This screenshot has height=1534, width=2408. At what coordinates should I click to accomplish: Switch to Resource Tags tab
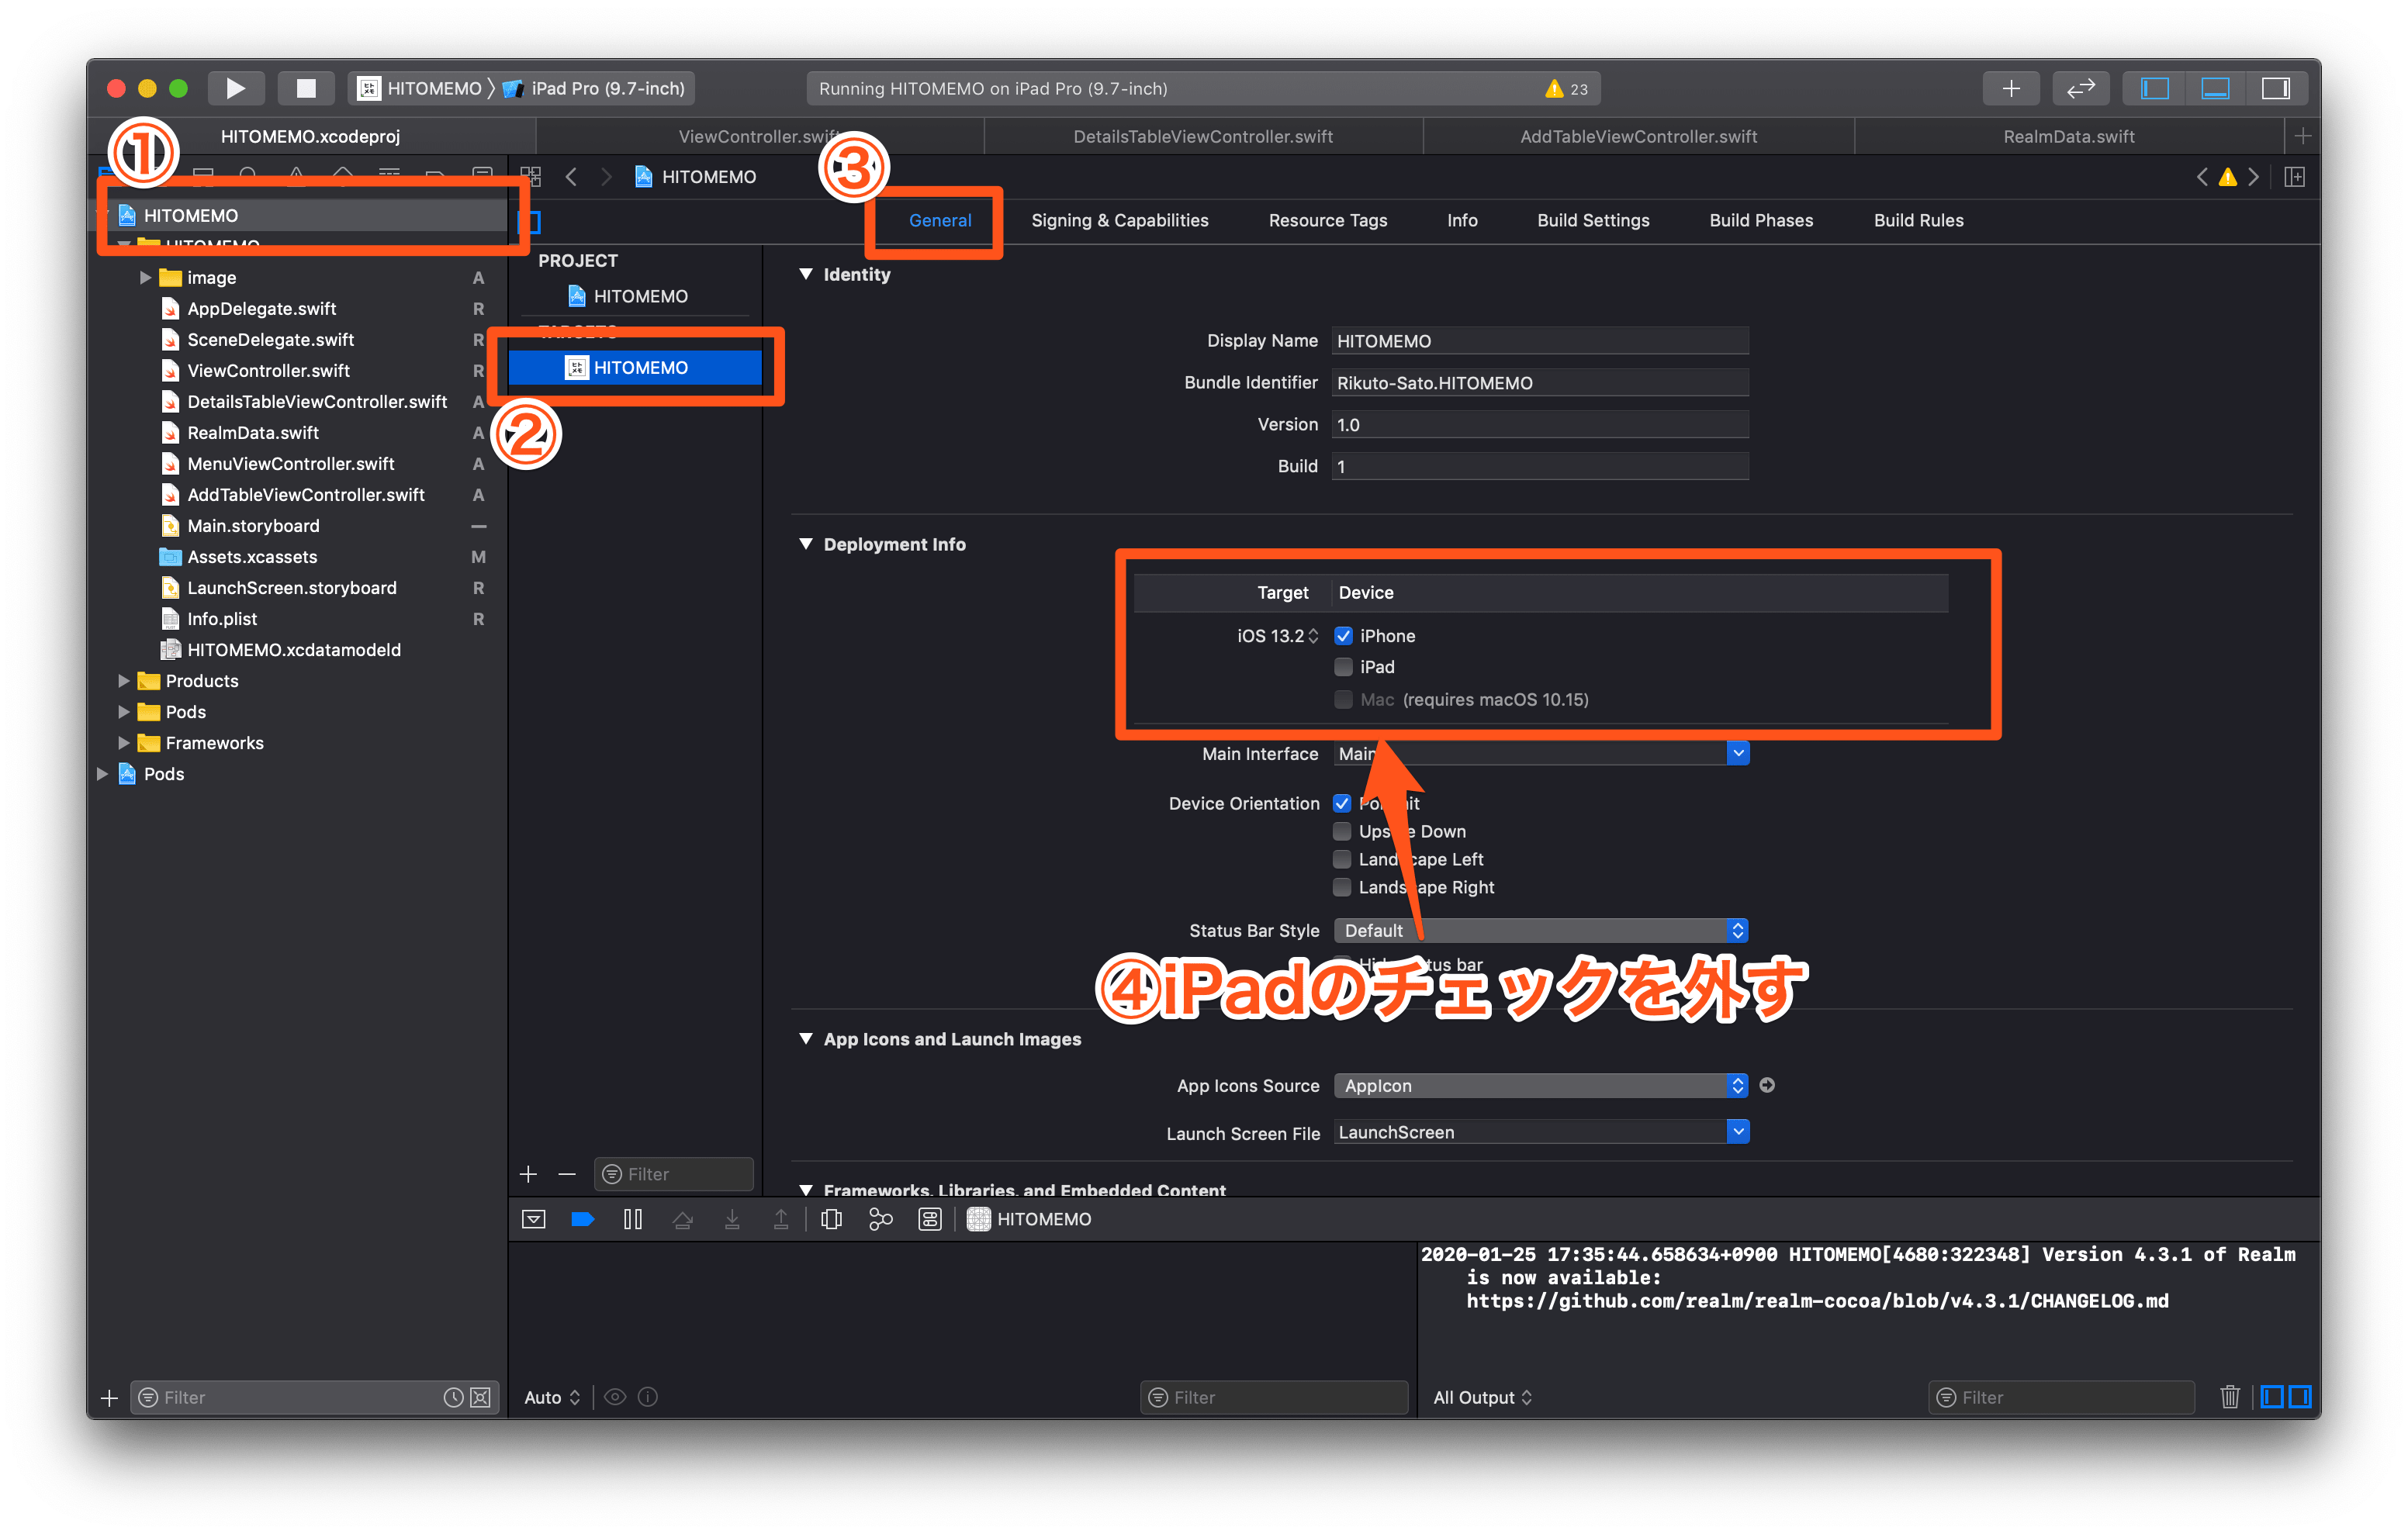coord(1327,220)
